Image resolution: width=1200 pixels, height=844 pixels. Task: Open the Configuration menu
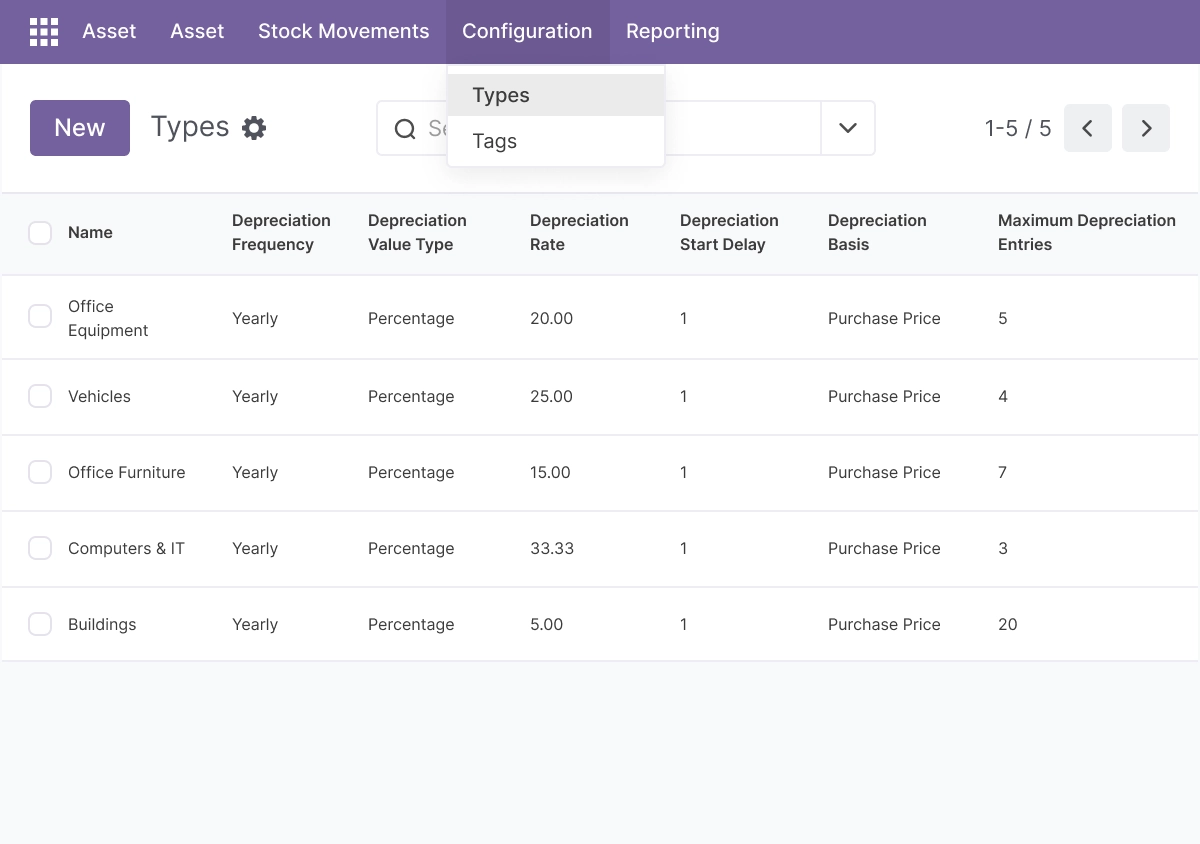[527, 32]
